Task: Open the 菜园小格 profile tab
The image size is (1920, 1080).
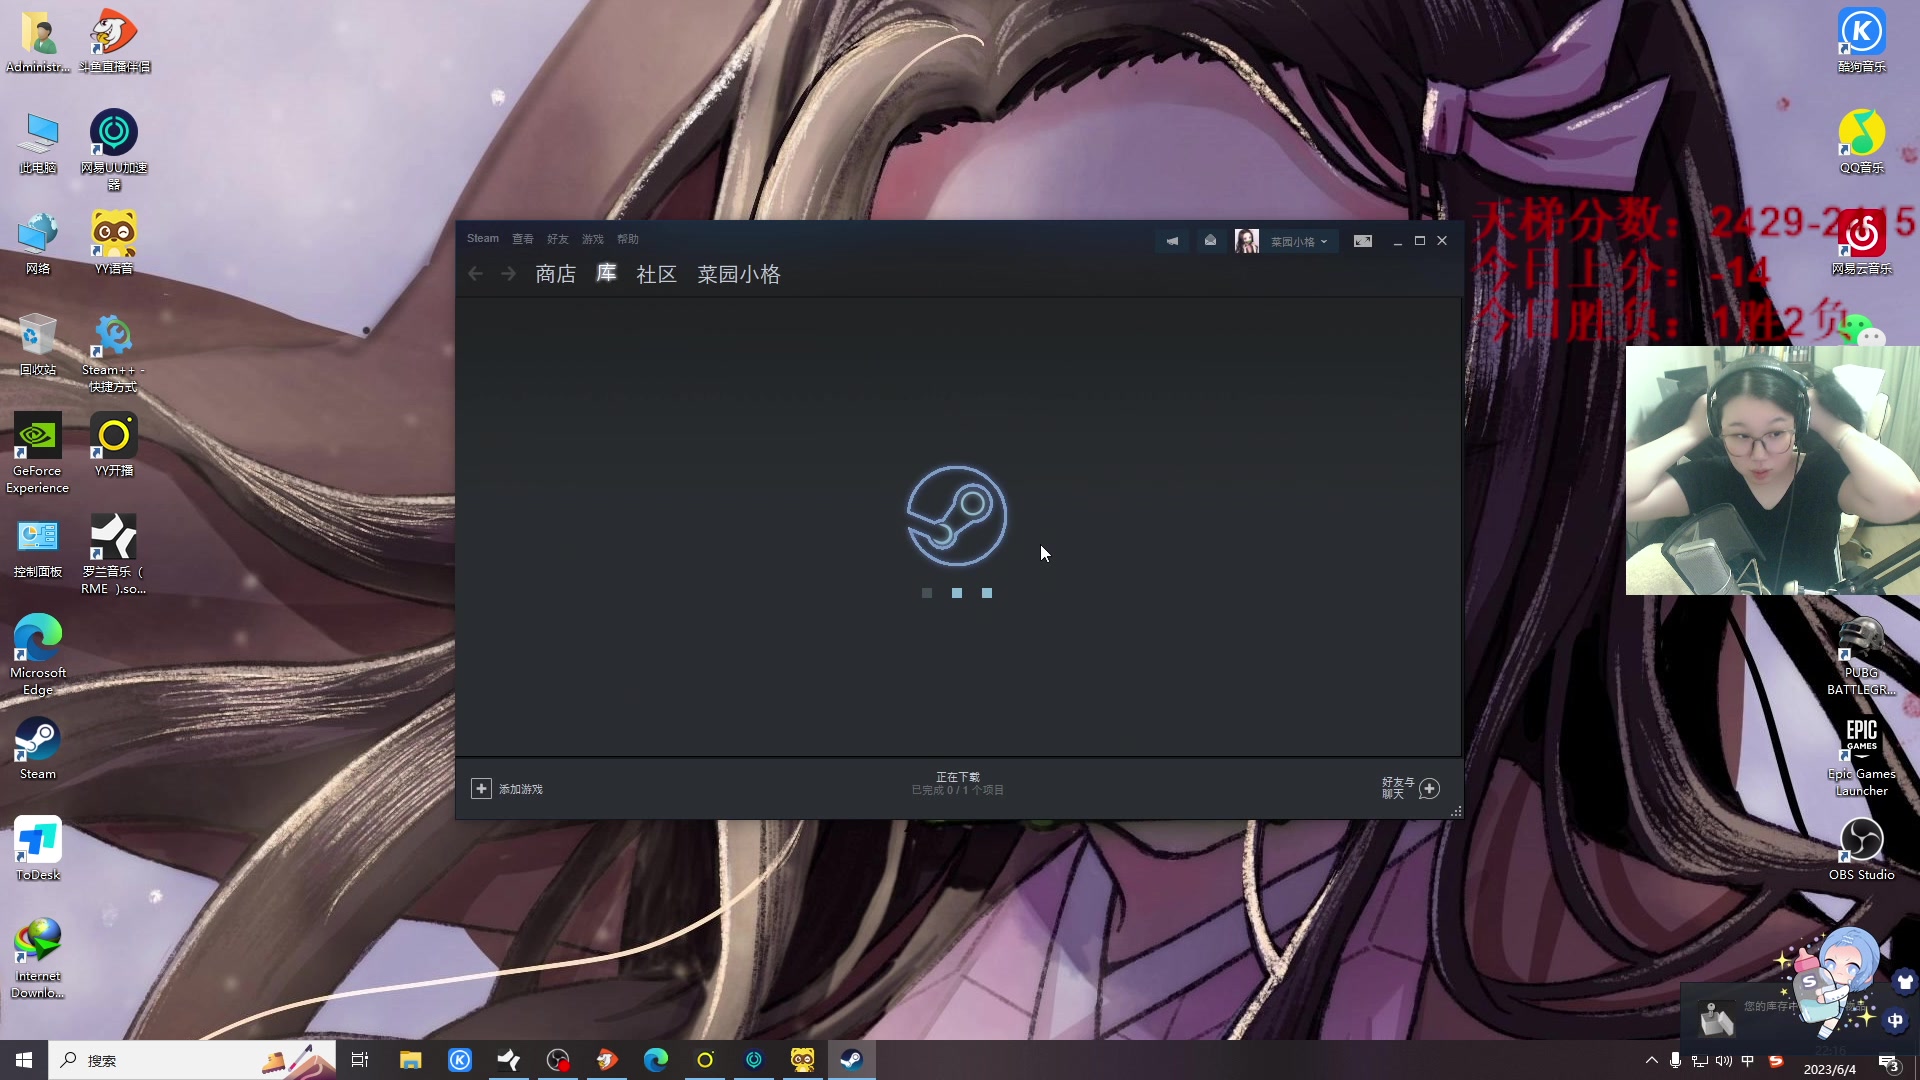Action: [739, 274]
